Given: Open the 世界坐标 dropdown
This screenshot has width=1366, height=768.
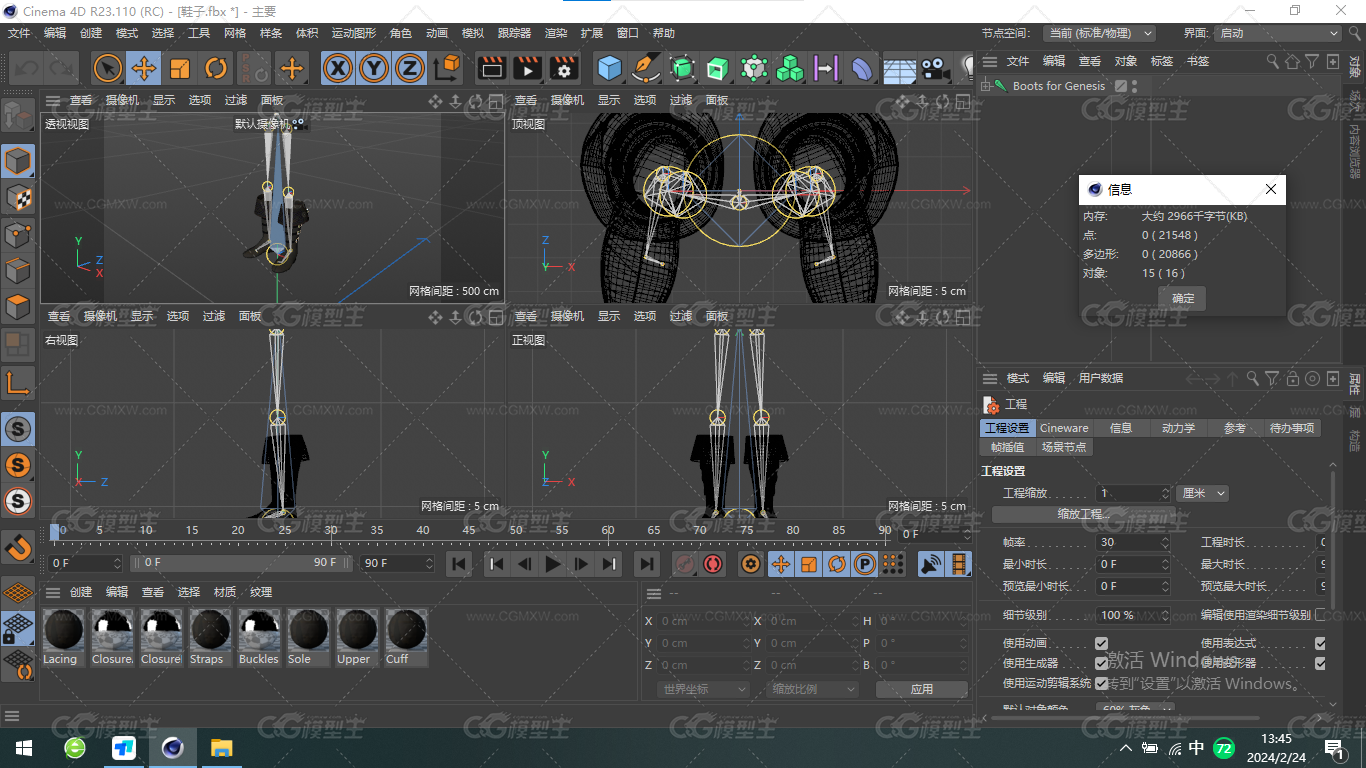Looking at the screenshot, I should pyautogui.click(x=704, y=689).
